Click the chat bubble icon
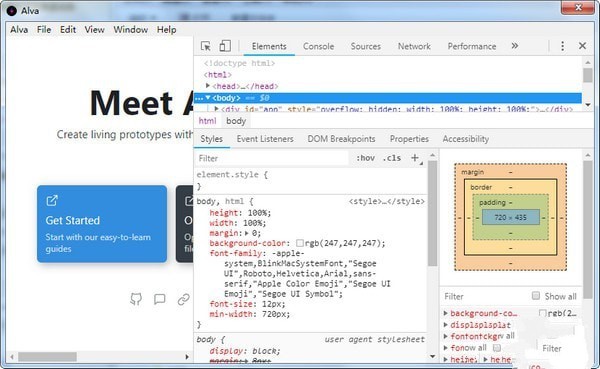Image resolution: width=600 pixels, height=369 pixels. pos(160,299)
